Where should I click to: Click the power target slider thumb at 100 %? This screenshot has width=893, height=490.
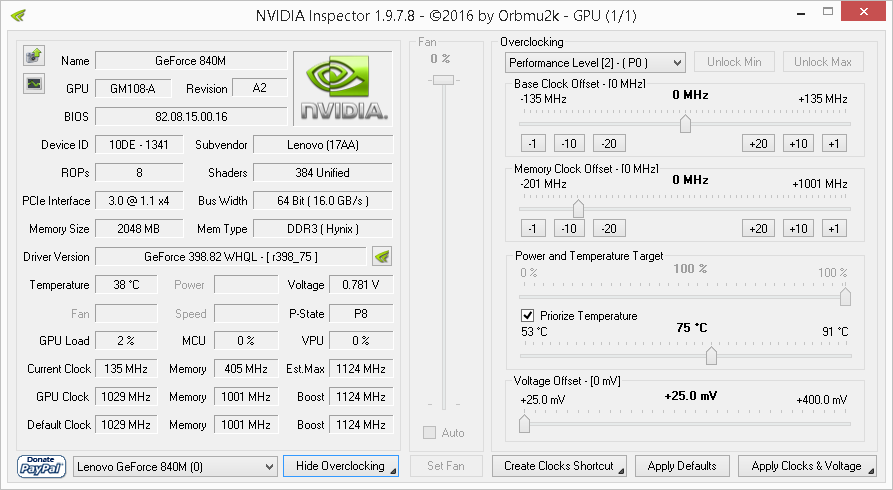845,297
